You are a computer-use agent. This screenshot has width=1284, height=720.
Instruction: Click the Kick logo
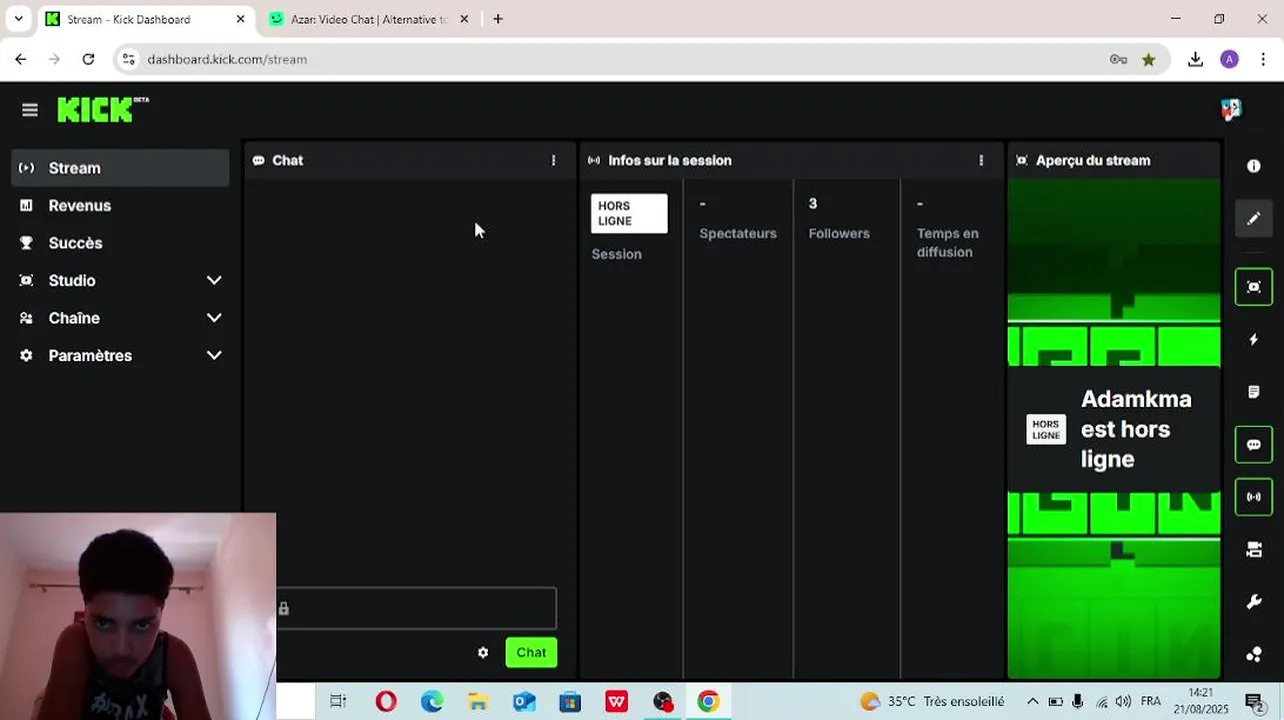pos(103,109)
